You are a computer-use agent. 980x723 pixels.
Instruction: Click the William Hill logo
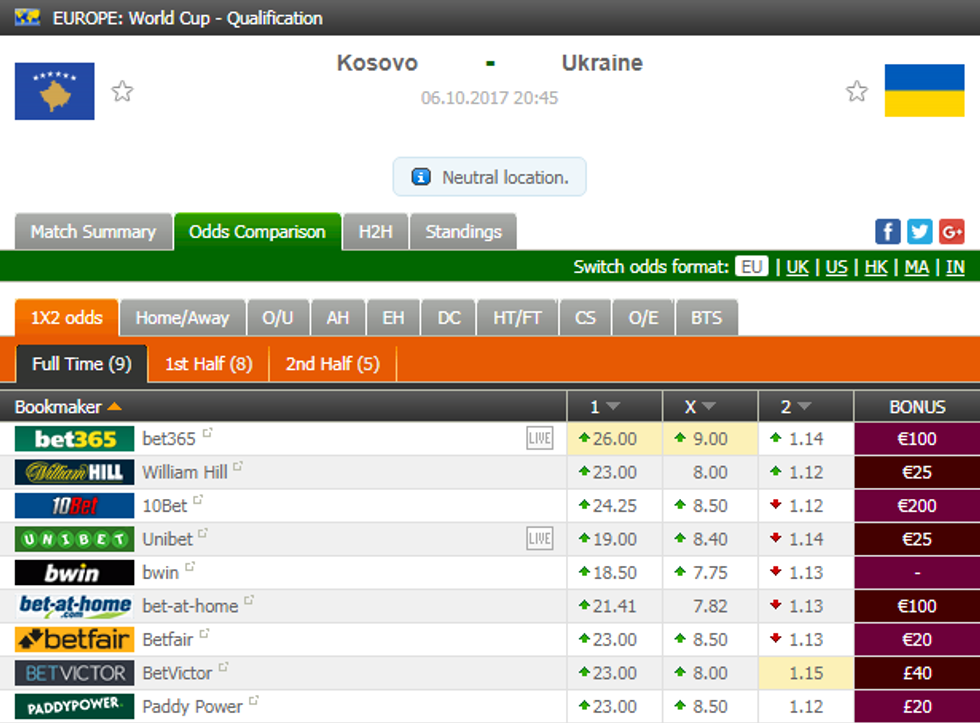75,472
